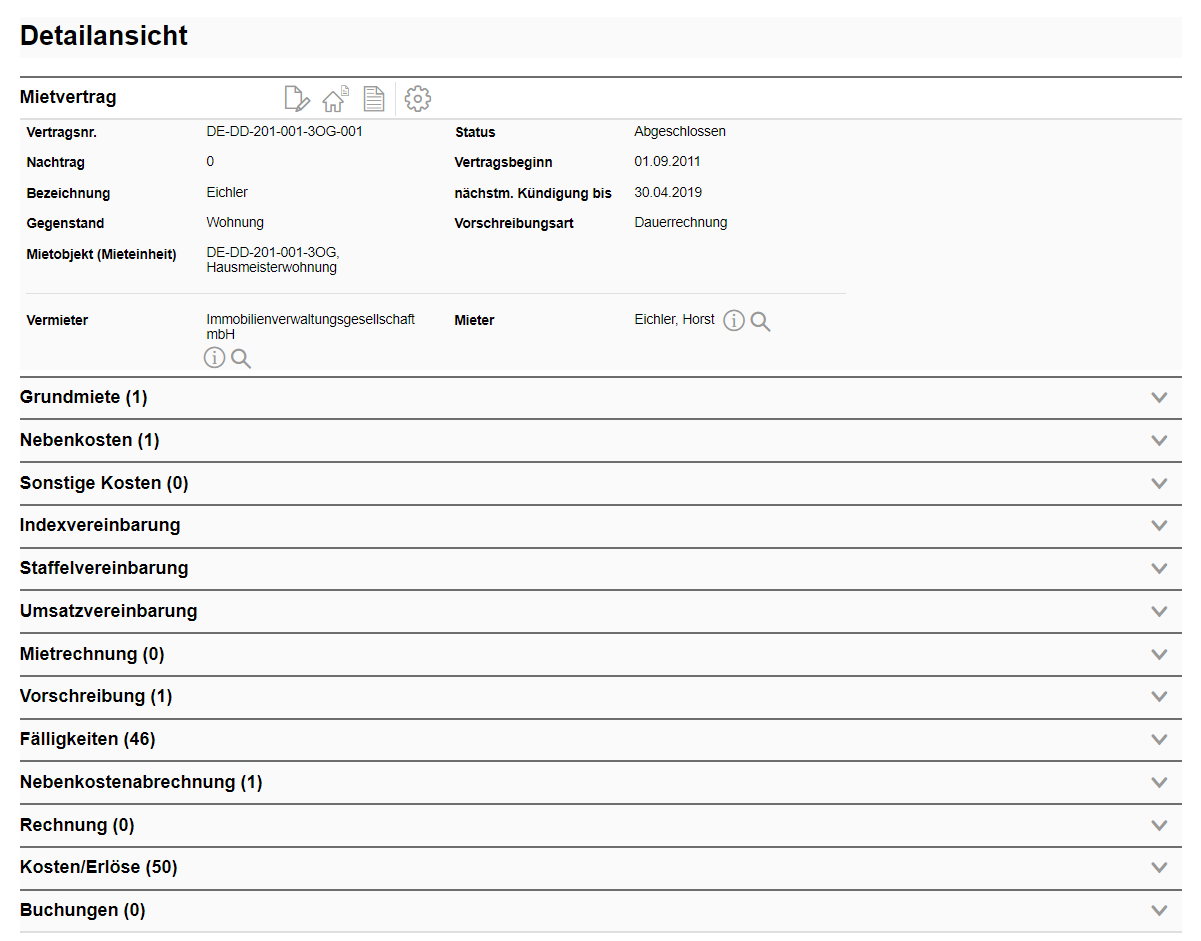Expand Umsatzvereinbarung with its chevron arrow
Viewport: 1201px width, 941px height.
(1159, 612)
